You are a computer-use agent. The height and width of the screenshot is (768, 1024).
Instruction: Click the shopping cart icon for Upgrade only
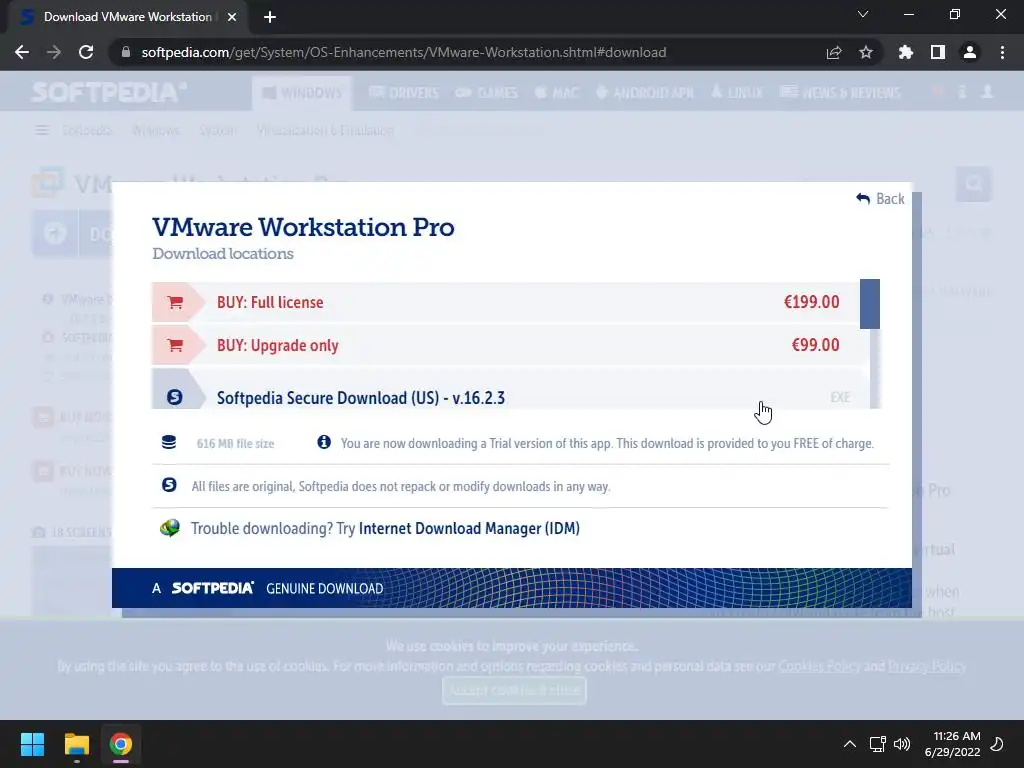point(175,345)
